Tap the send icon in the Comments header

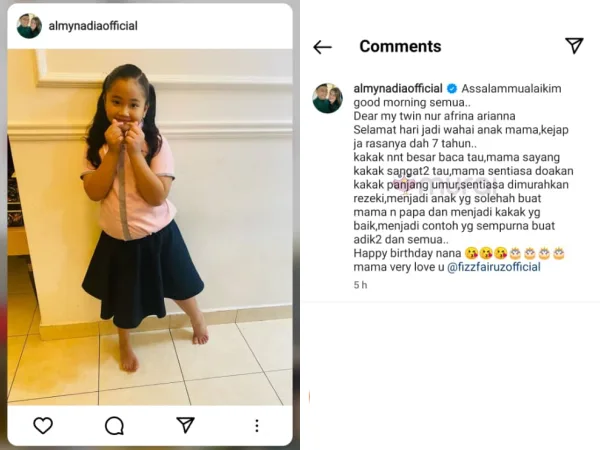574,46
